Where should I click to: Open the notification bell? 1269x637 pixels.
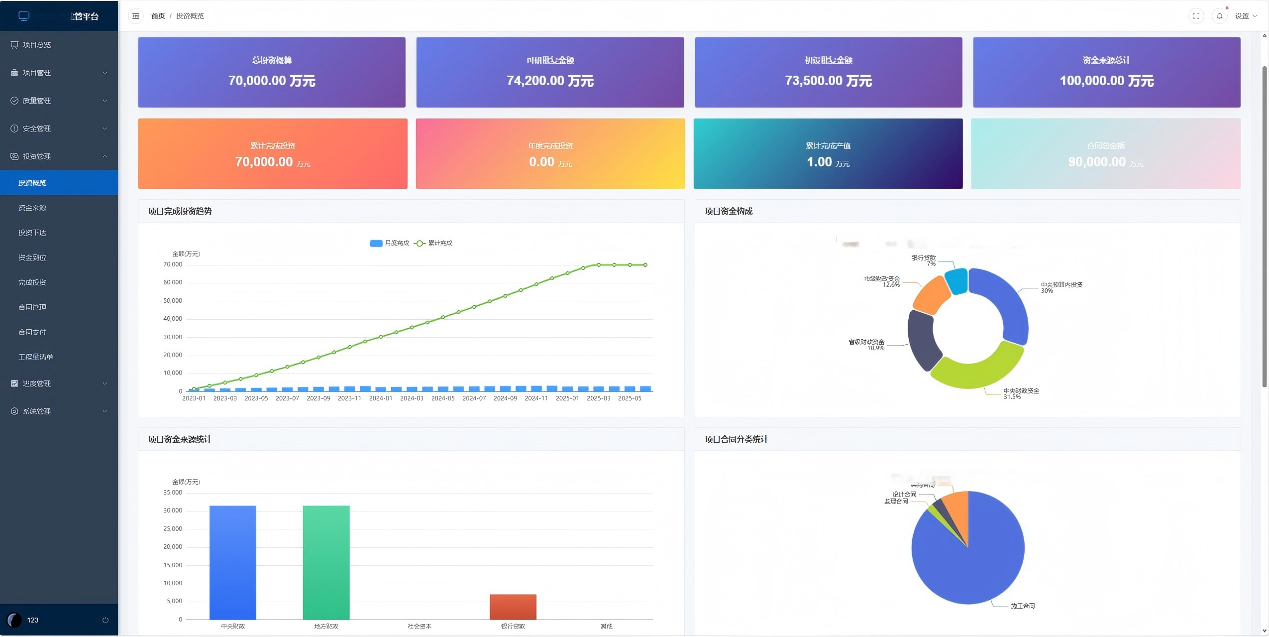click(x=1220, y=16)
